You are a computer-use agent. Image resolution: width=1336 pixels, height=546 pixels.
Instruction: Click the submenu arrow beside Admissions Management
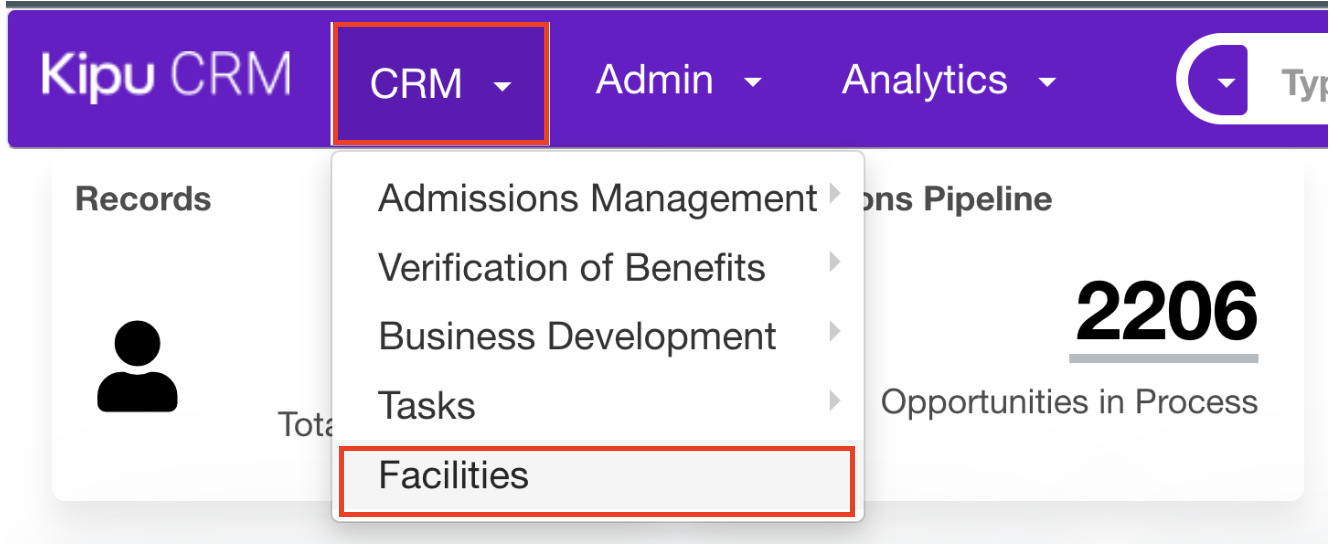point(835,194)
